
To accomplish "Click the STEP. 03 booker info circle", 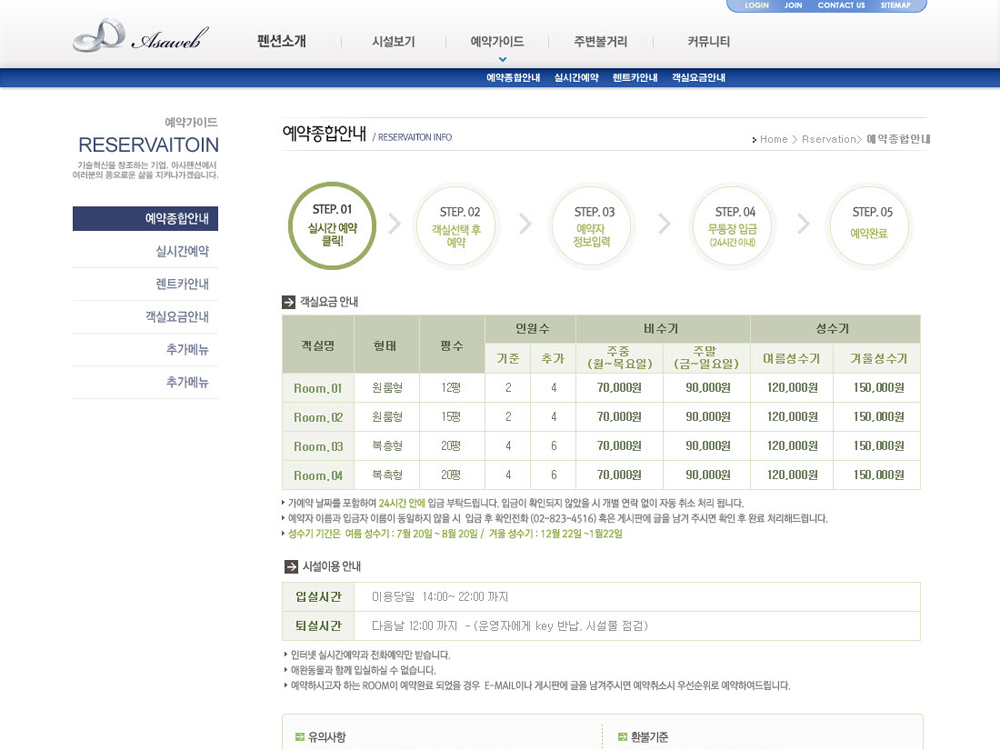I will [594, 227].
